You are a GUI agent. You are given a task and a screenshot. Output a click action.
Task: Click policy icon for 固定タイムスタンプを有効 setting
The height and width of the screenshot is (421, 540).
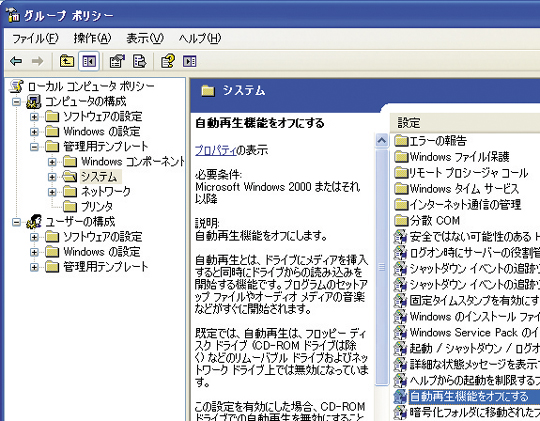click(x=401, y=300)
